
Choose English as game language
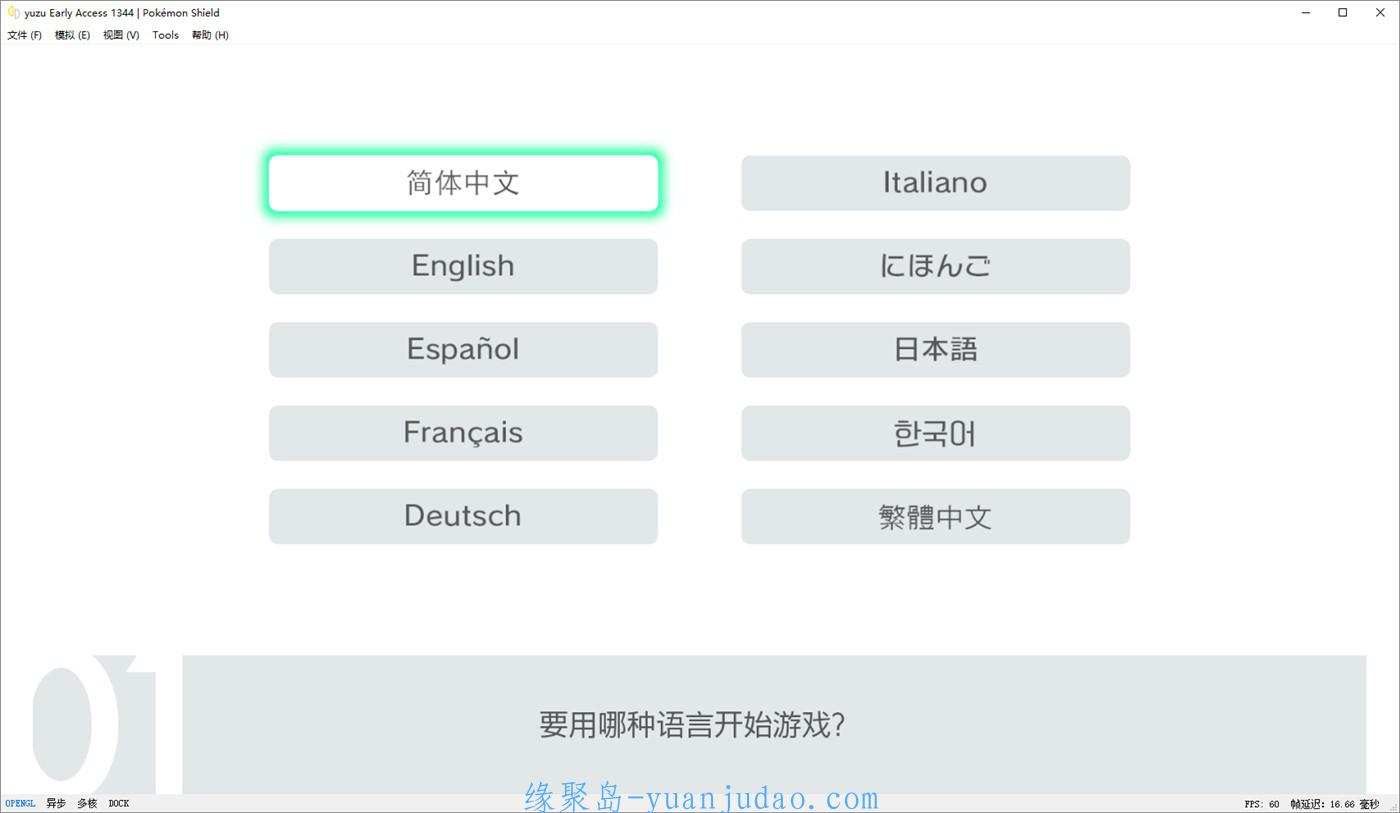coord(463,266)
